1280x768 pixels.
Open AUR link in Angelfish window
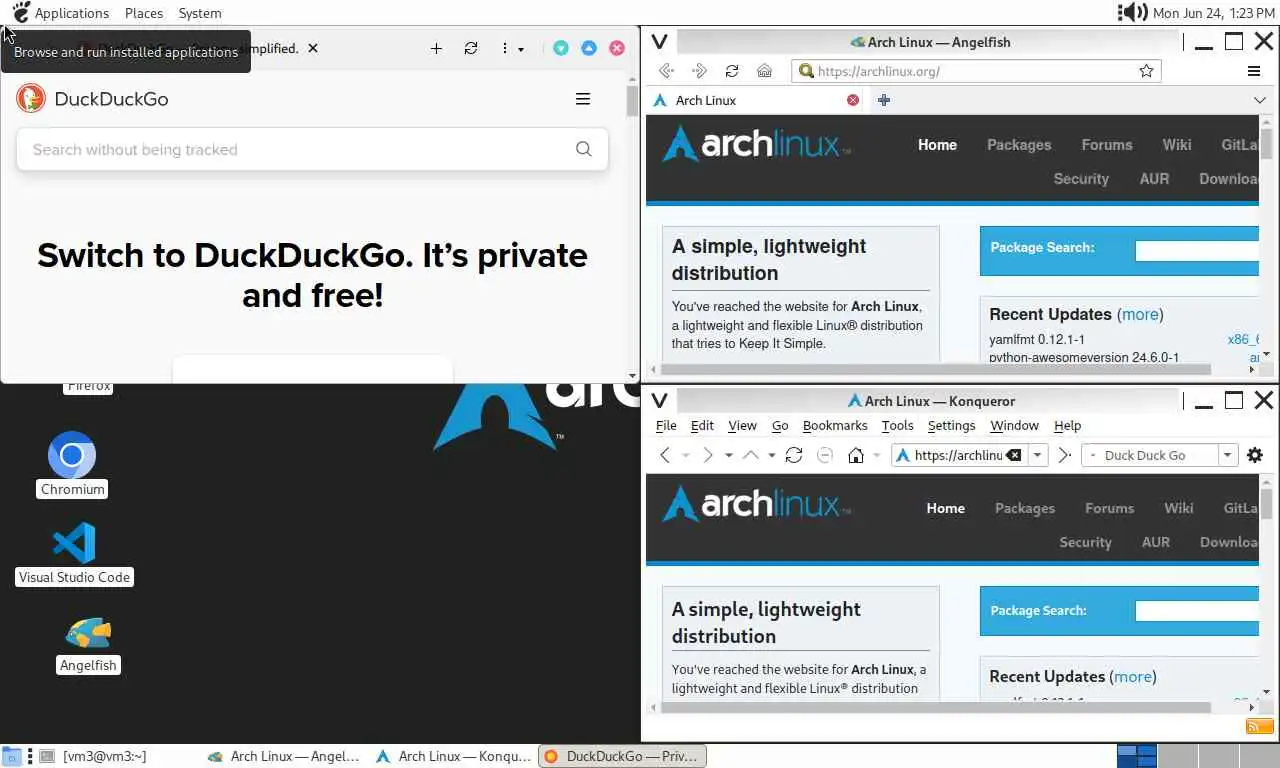1154,179
